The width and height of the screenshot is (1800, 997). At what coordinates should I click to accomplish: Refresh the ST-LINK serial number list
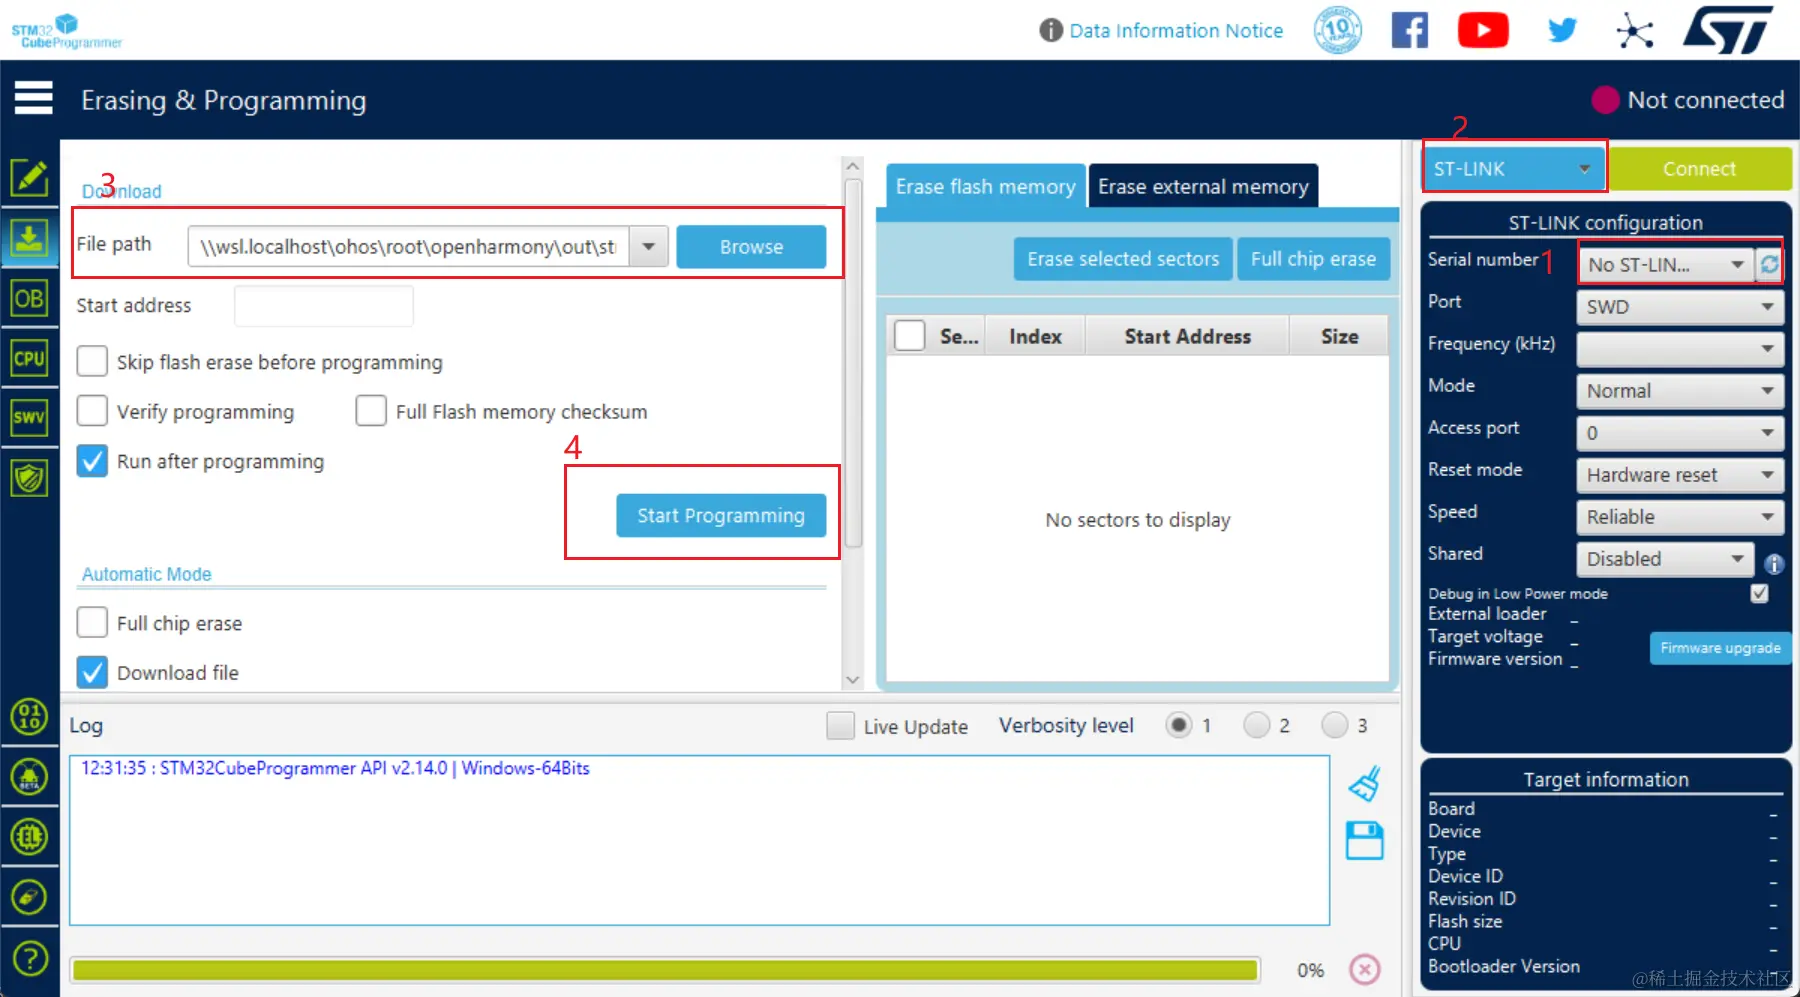(1769, 264)
